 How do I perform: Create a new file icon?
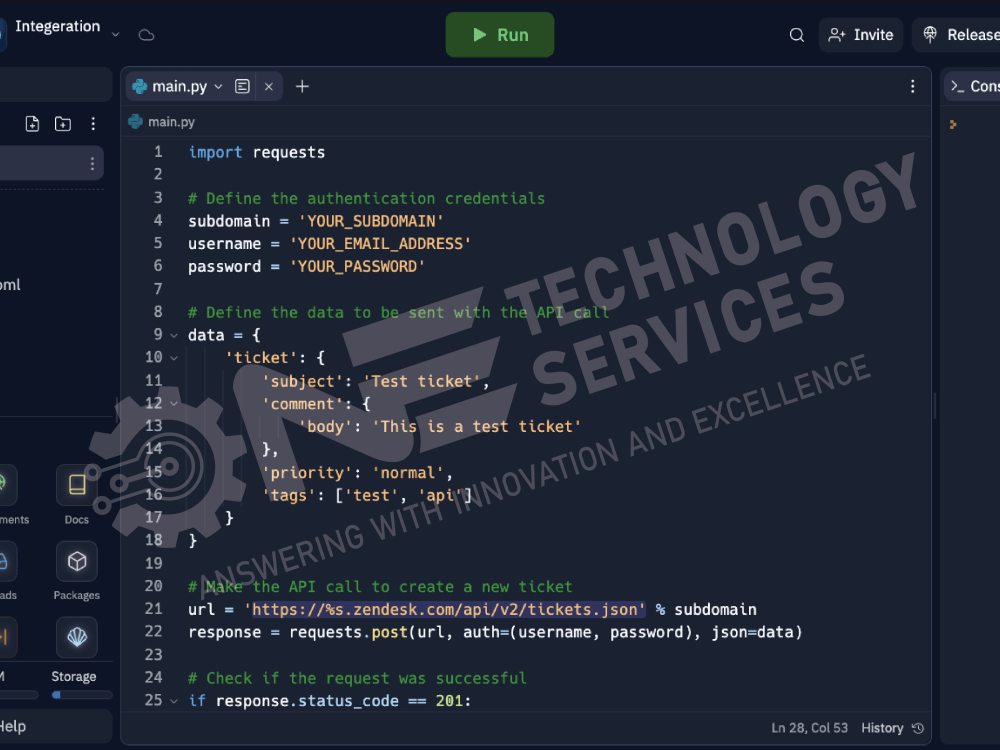click(33, 124)
